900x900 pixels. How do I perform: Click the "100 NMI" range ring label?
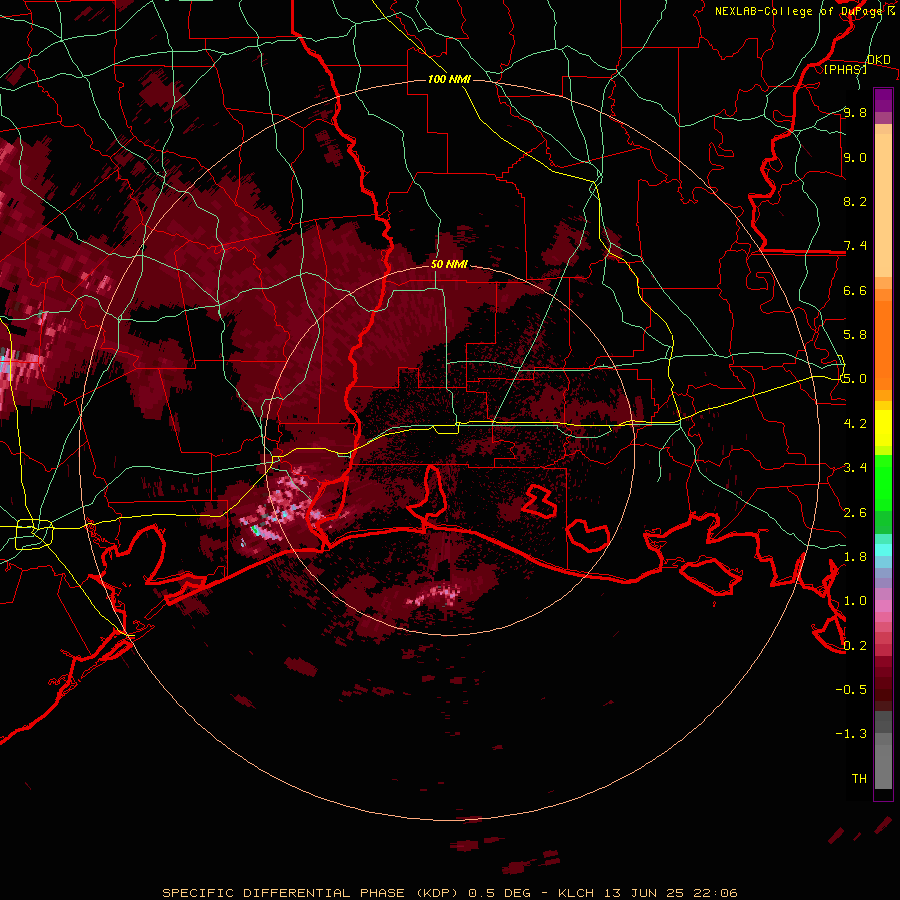pos(449,79)
